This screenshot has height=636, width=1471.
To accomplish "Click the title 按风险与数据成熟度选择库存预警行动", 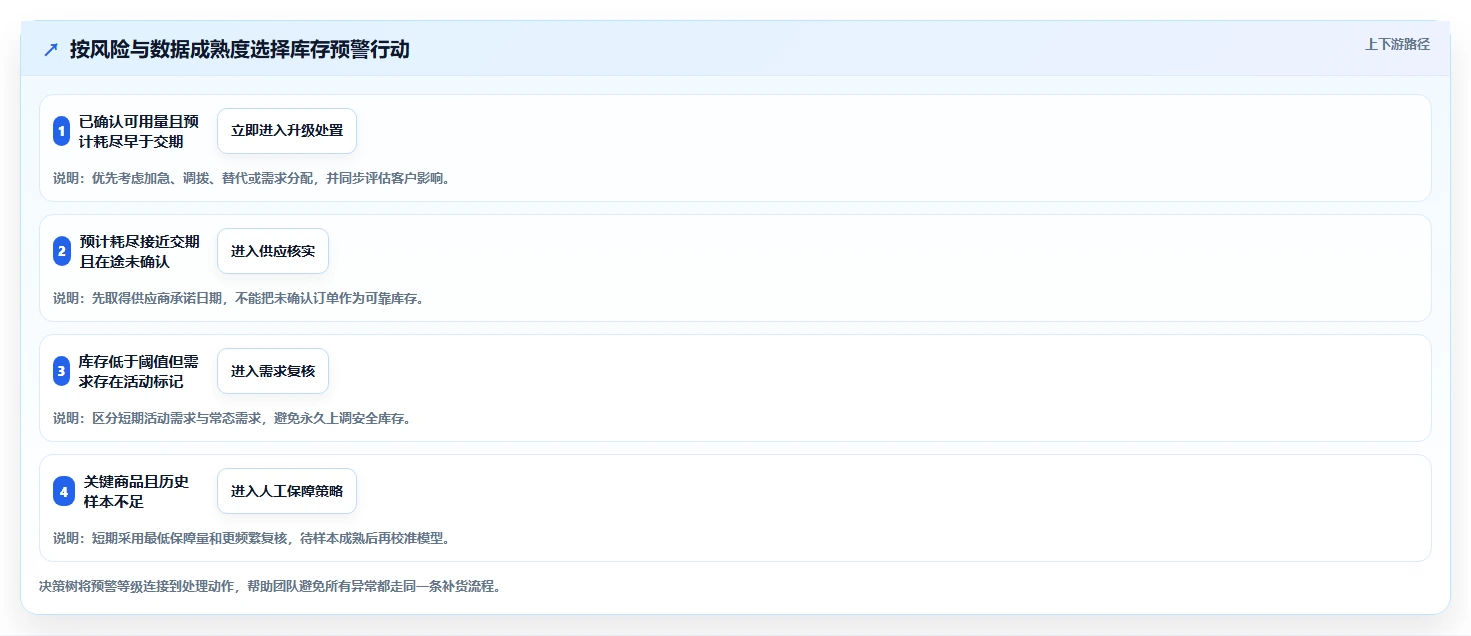I will tap(239, 49).
